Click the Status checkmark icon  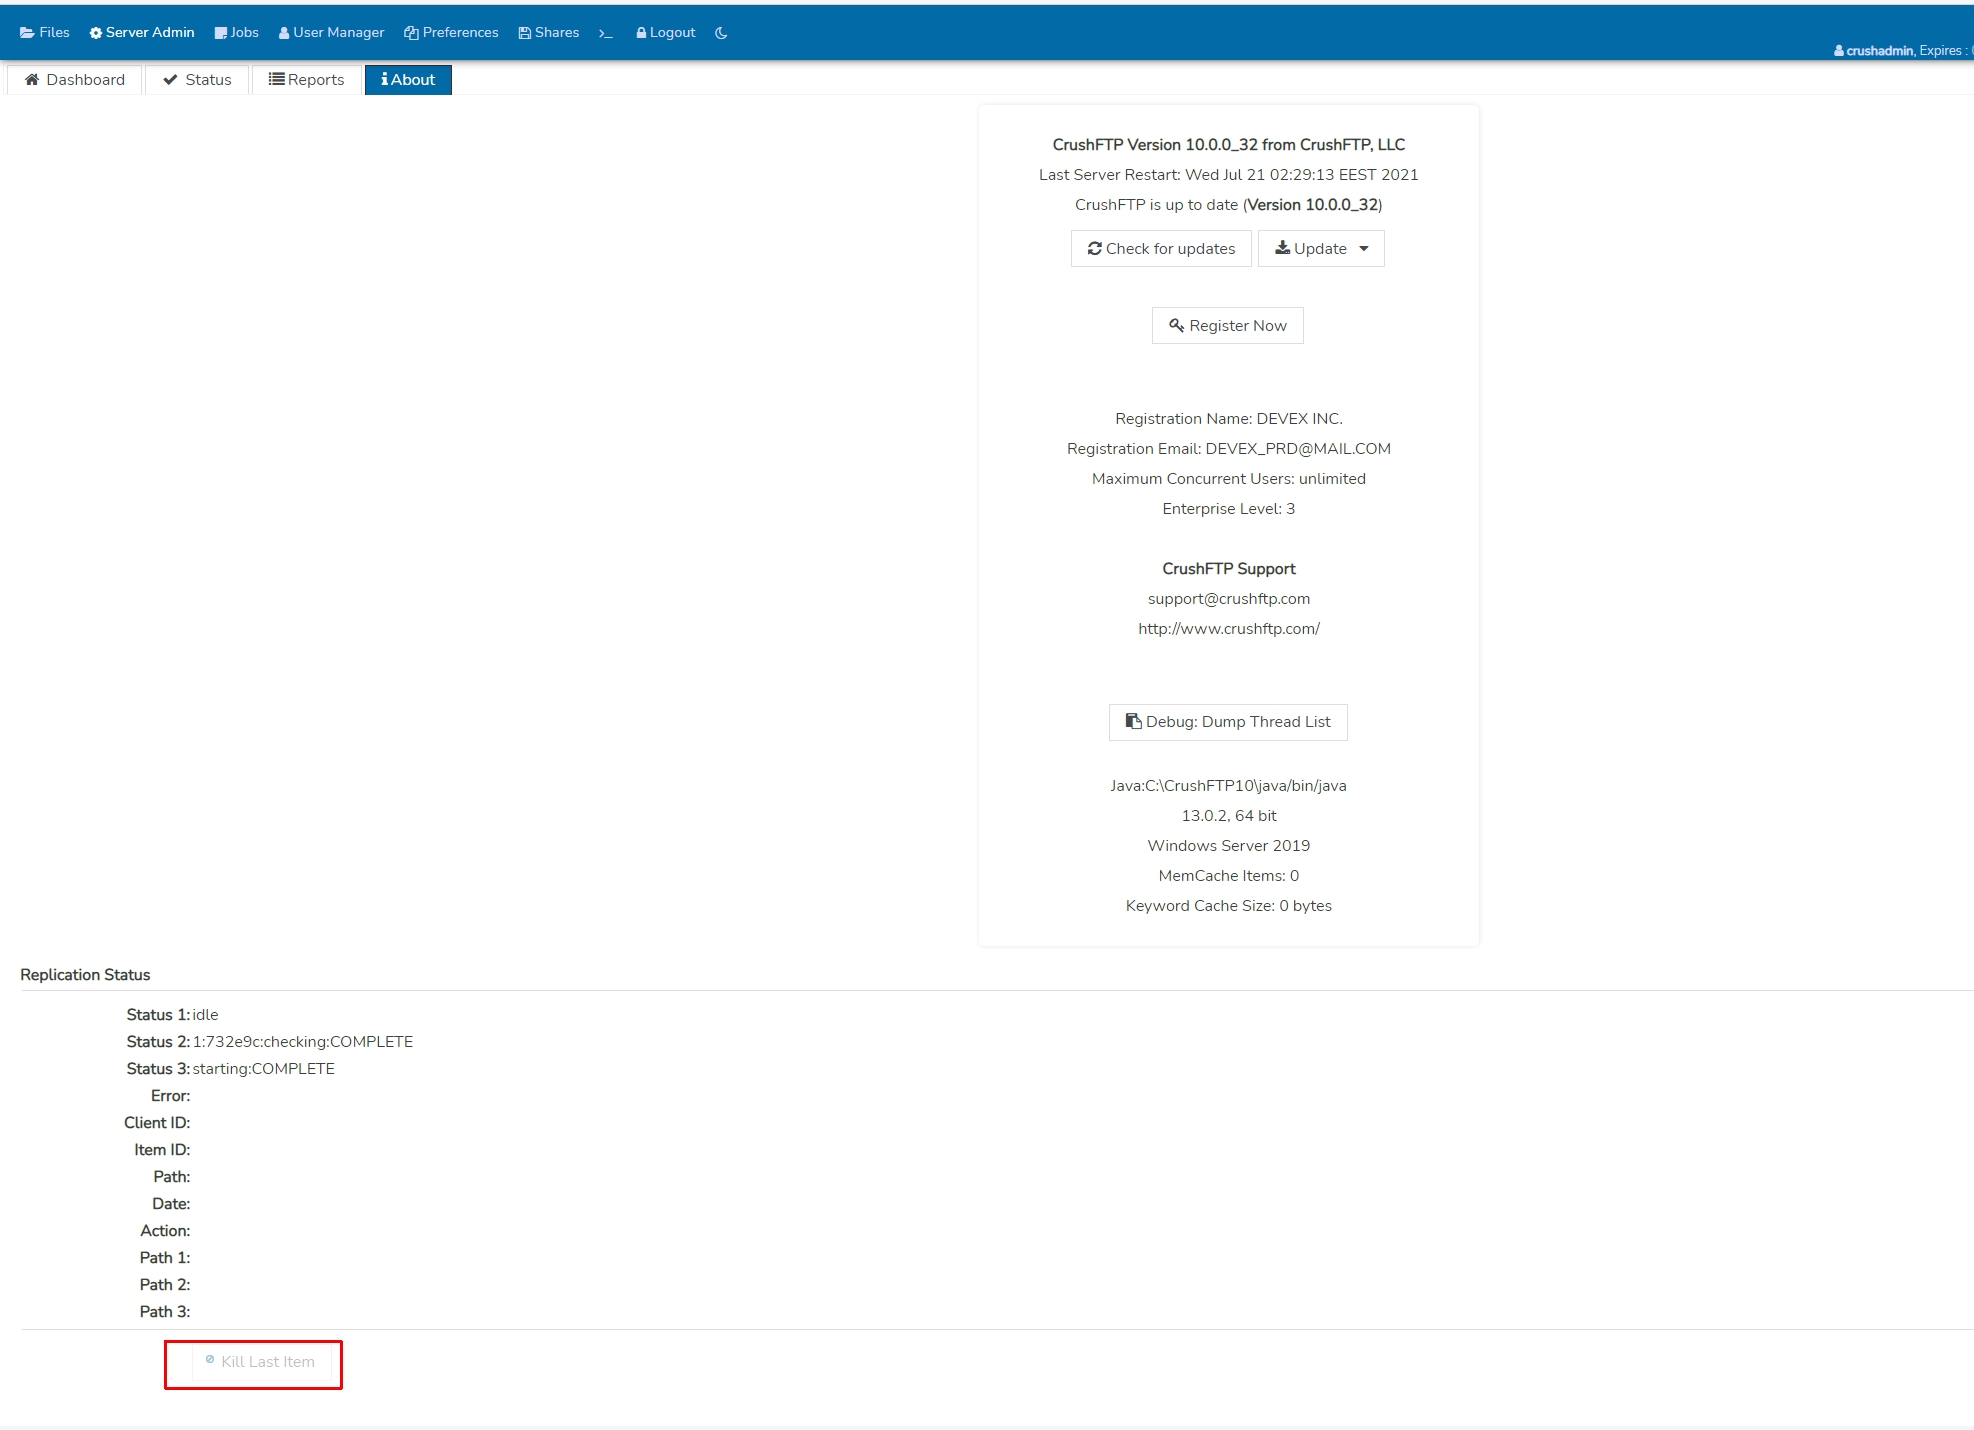click(x=170, y=80)
